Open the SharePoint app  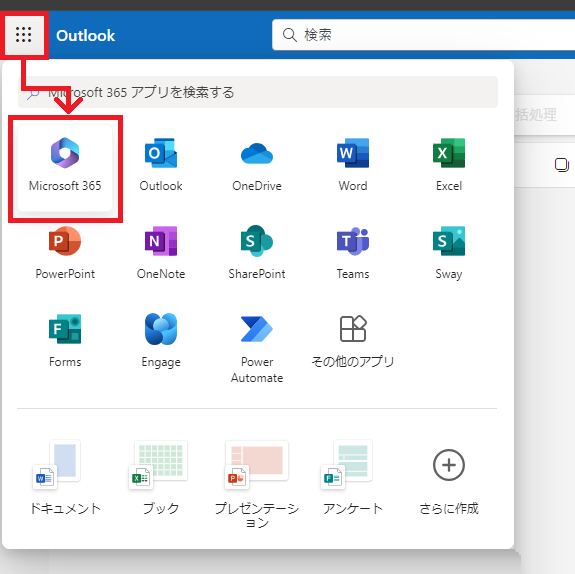coord(257,253)
